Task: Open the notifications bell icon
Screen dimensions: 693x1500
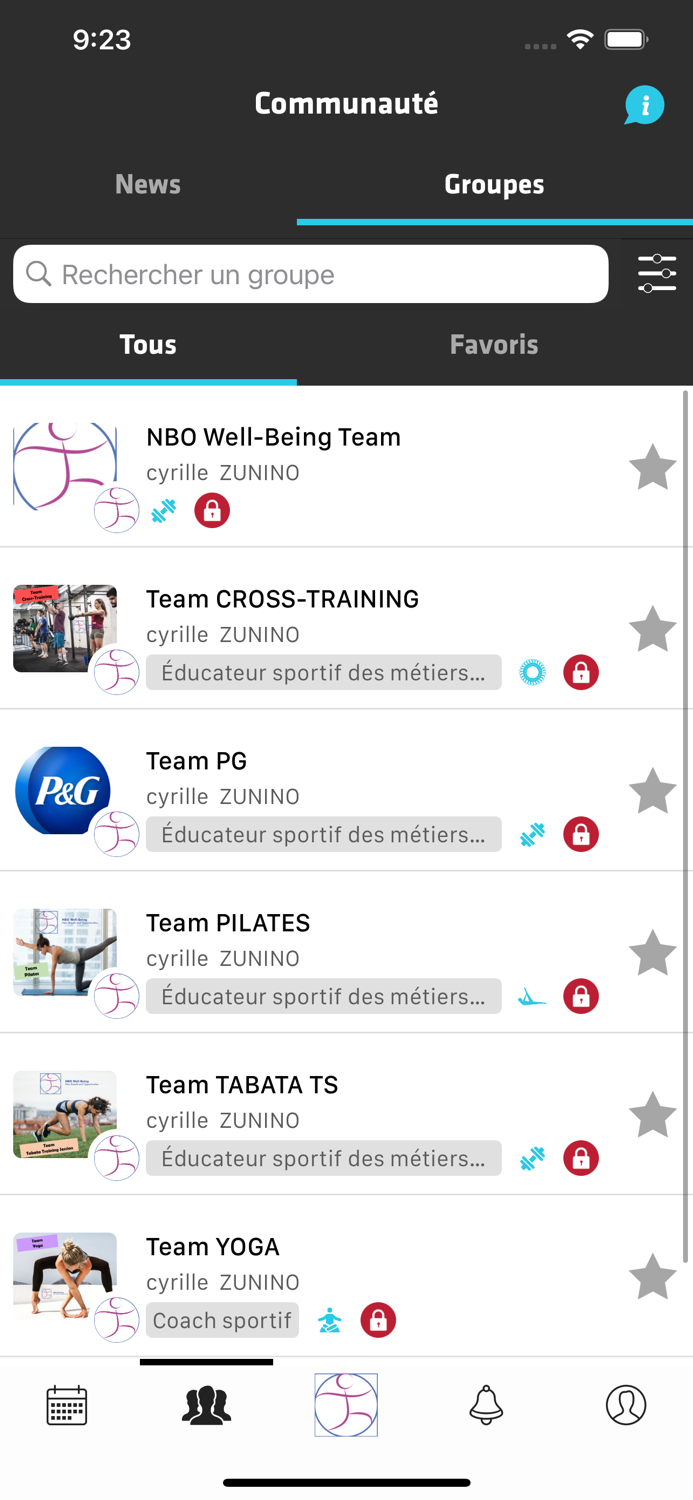Action: coord(485,1405)
